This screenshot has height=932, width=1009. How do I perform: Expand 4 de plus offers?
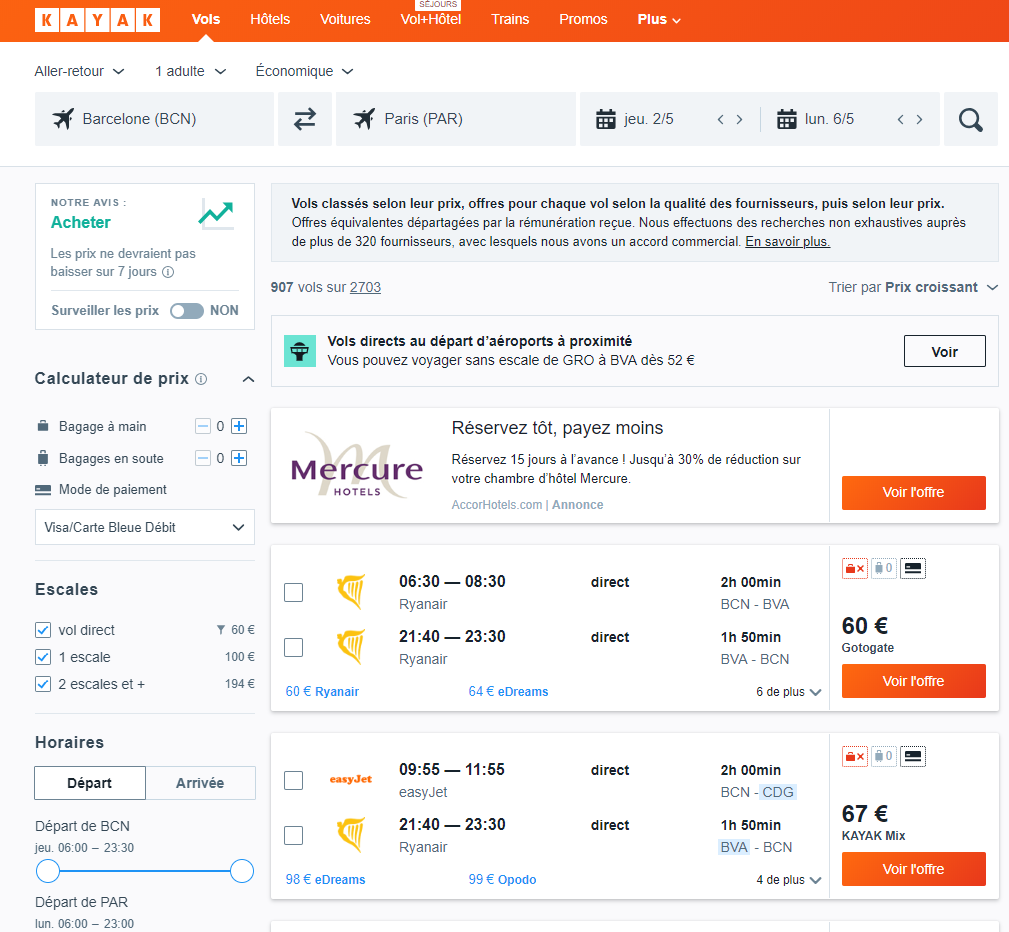pyautogui.click(x=788, y=880)
